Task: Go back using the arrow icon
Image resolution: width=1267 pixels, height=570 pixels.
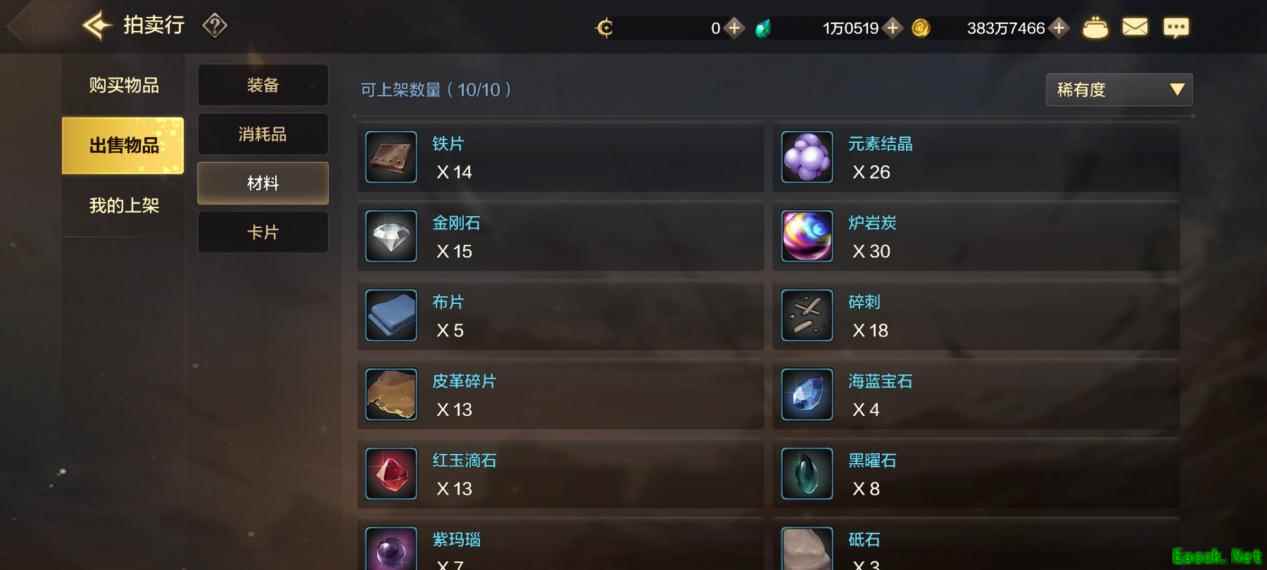Action: click(96, 26)
